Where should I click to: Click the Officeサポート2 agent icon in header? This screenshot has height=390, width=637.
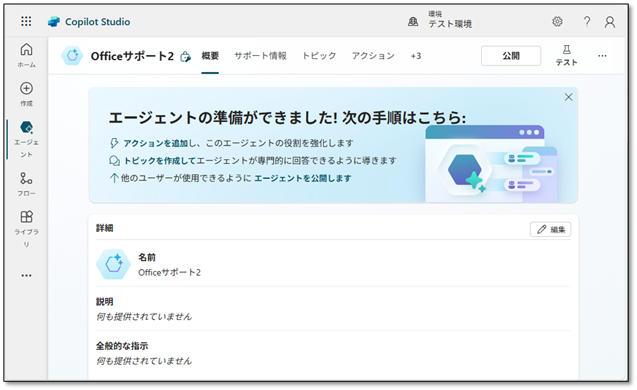click(x=72, y=56)
